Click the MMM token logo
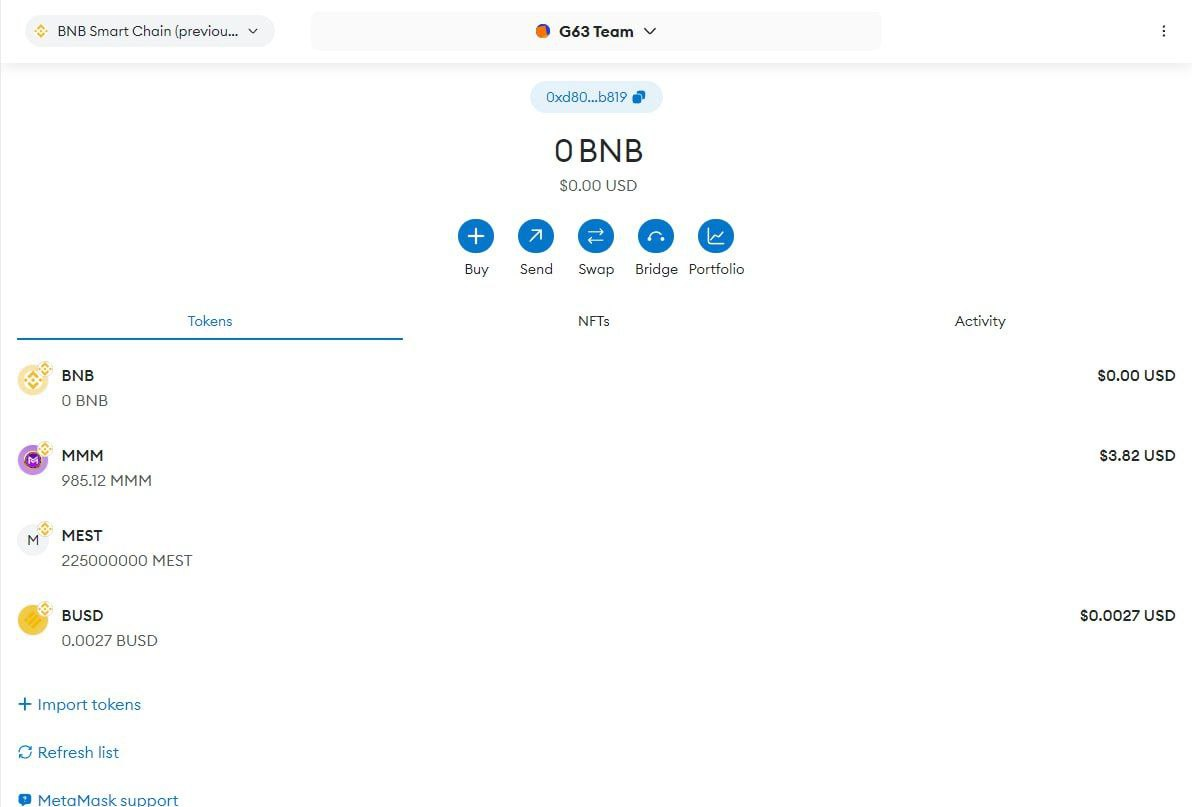The height and width of the screenshot is (807, 1192). (33, 460)
